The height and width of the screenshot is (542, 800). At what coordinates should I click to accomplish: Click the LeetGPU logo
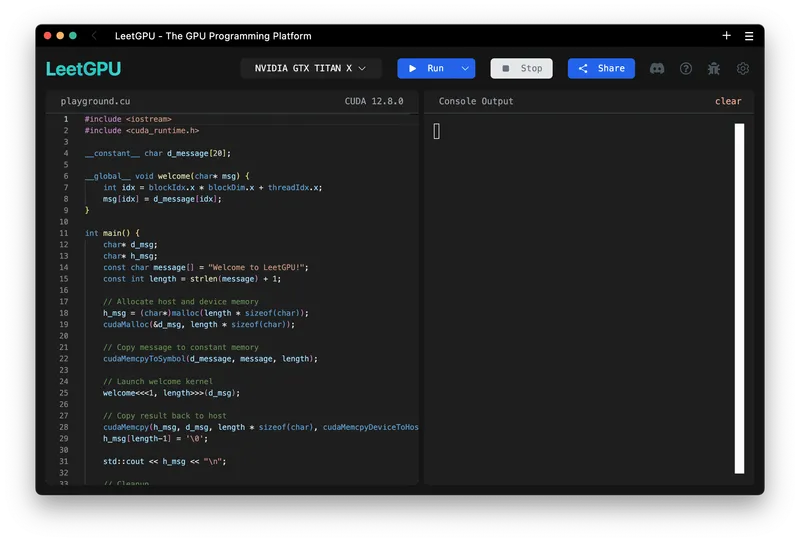click(x=84, y=69)
